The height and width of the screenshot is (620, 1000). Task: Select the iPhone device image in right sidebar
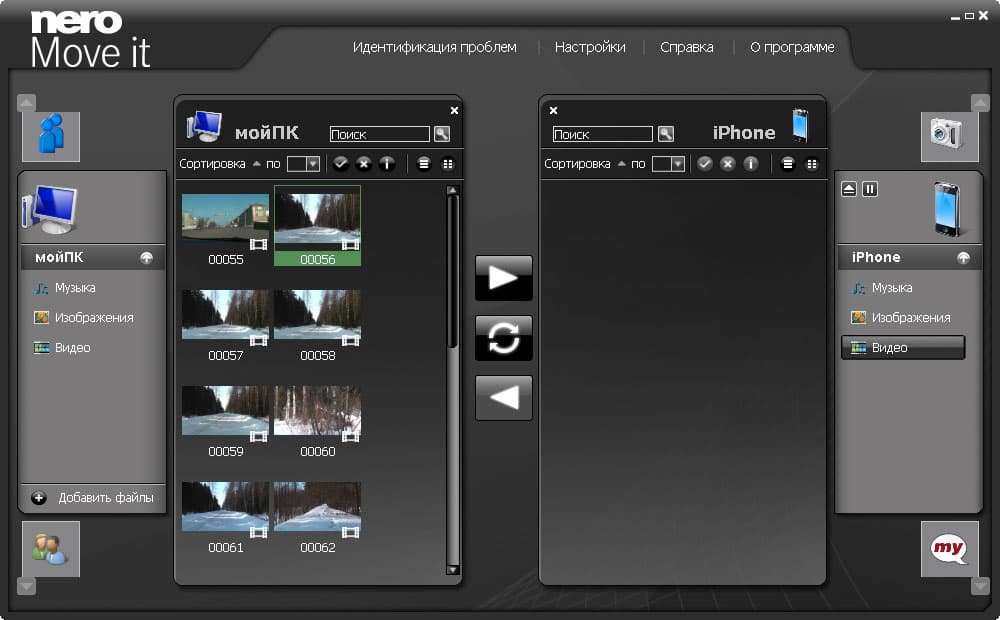pyautogui.click(x=947, y=209)
